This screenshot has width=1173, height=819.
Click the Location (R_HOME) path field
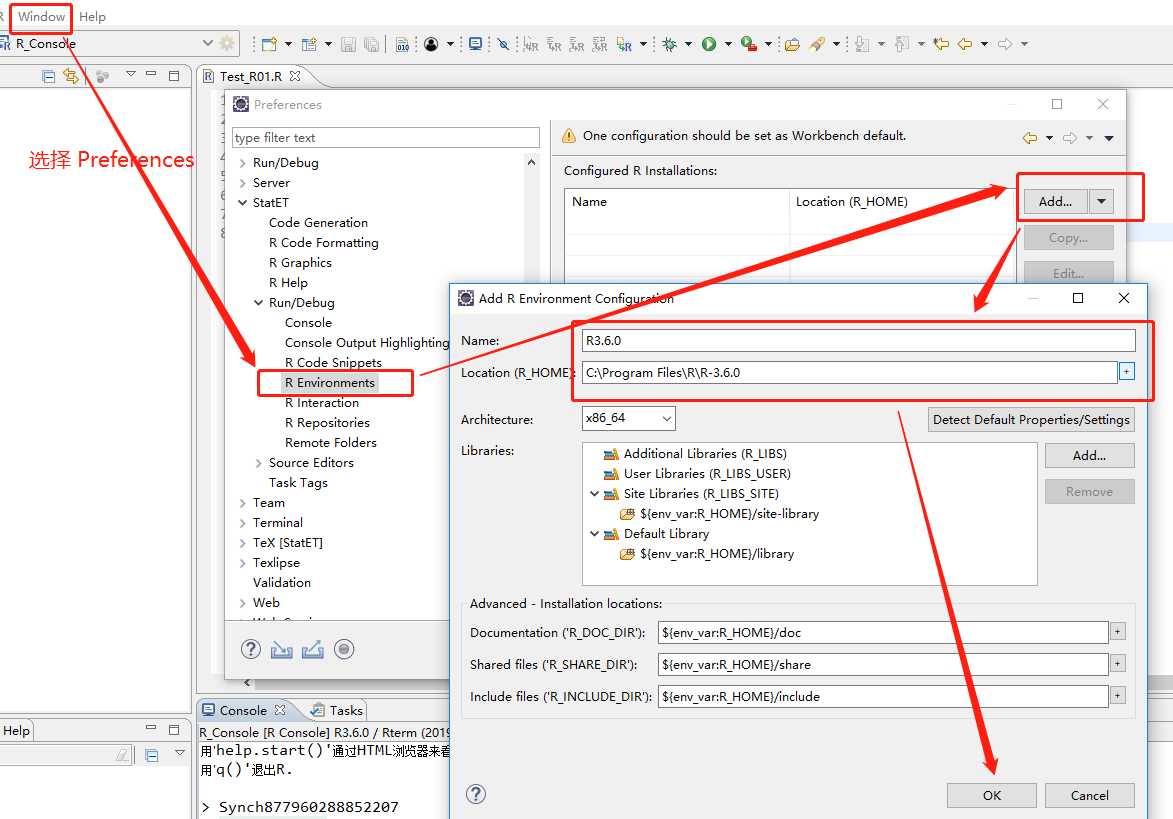[849, 372]
